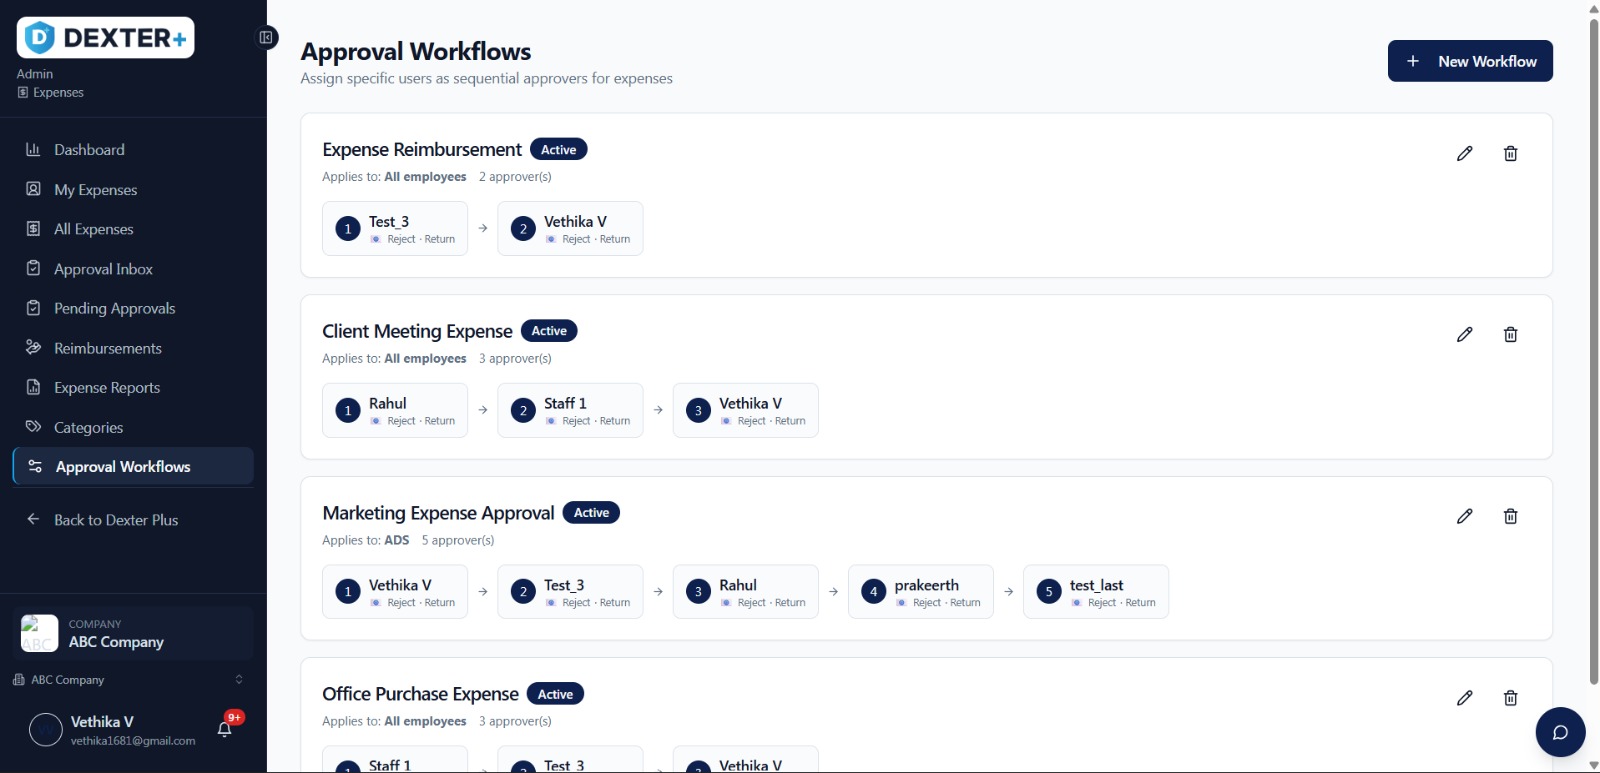Select approver Staff 1 in Client Meeting Expense

[570, 410]
